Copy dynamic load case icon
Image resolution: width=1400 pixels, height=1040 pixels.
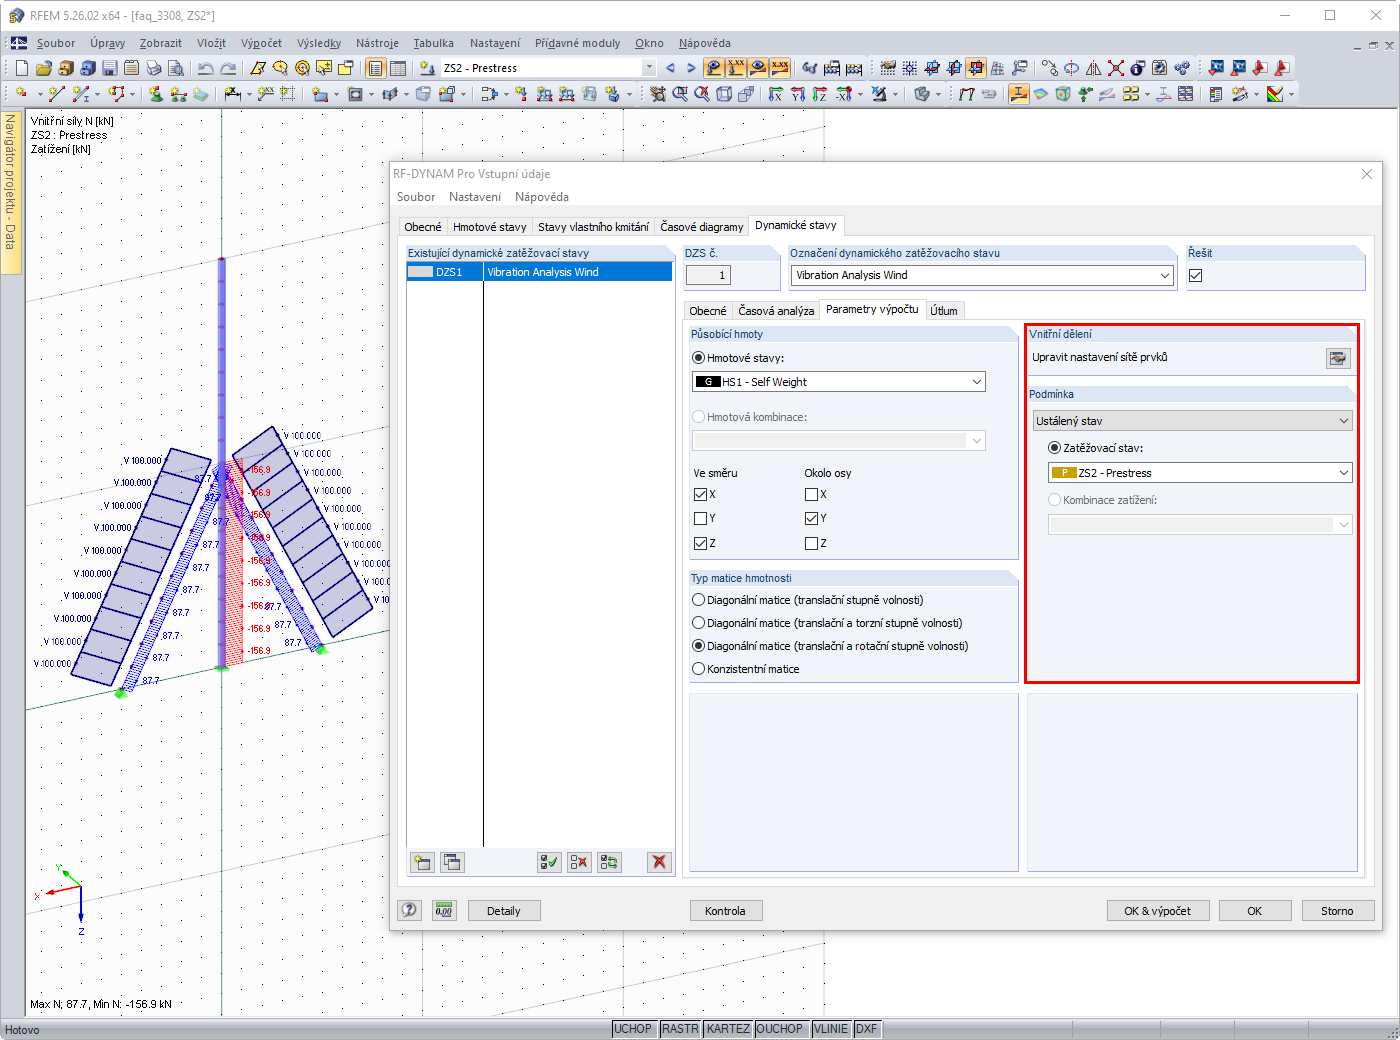coord(452,862)
